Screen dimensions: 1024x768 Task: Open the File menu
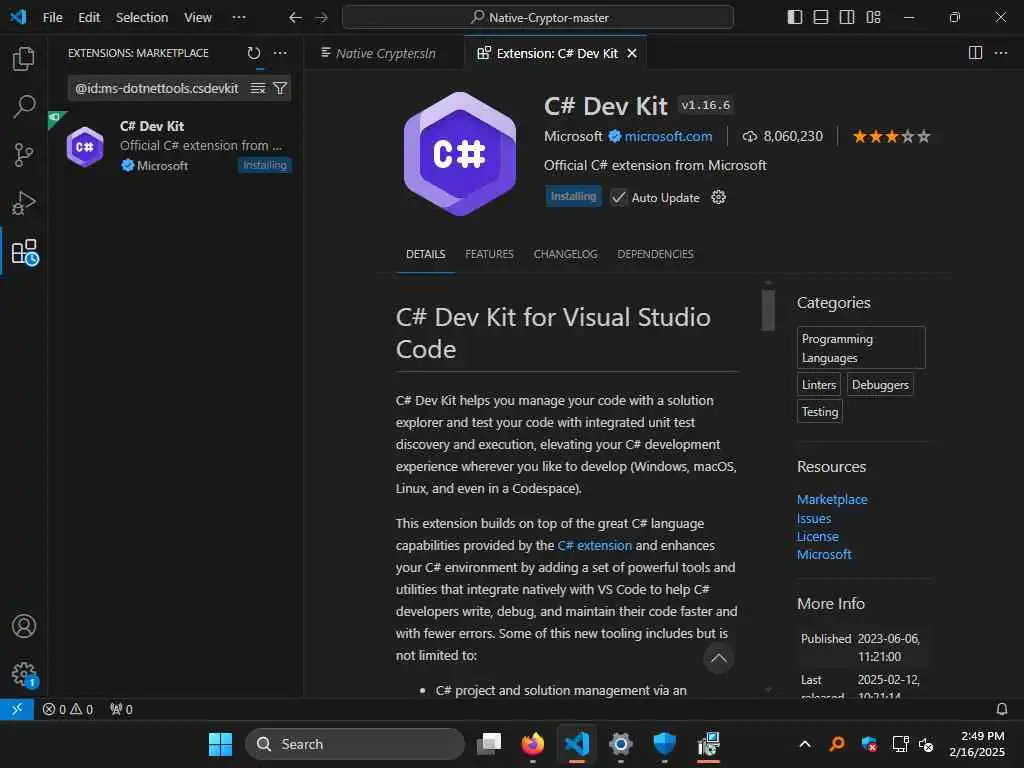pos(52,18)
